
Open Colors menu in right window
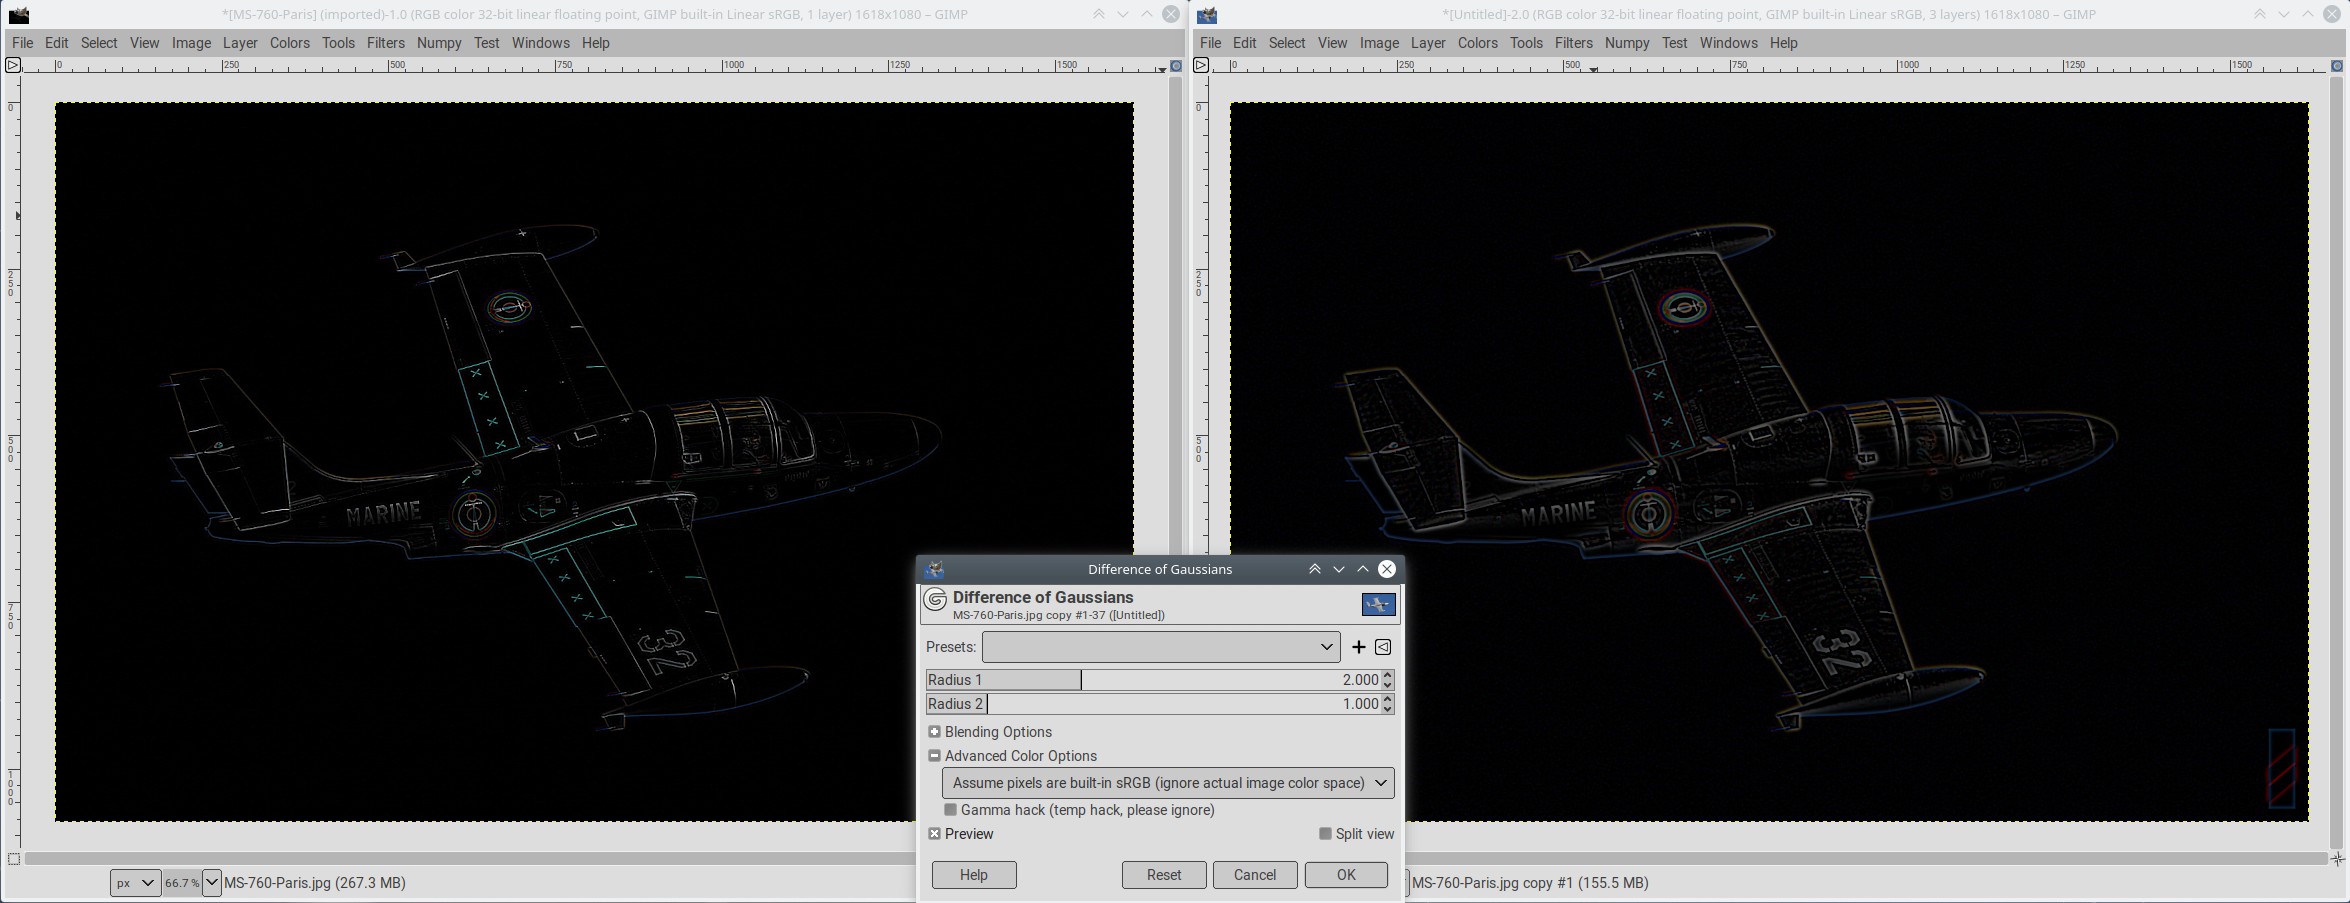tap(1477, 43)
